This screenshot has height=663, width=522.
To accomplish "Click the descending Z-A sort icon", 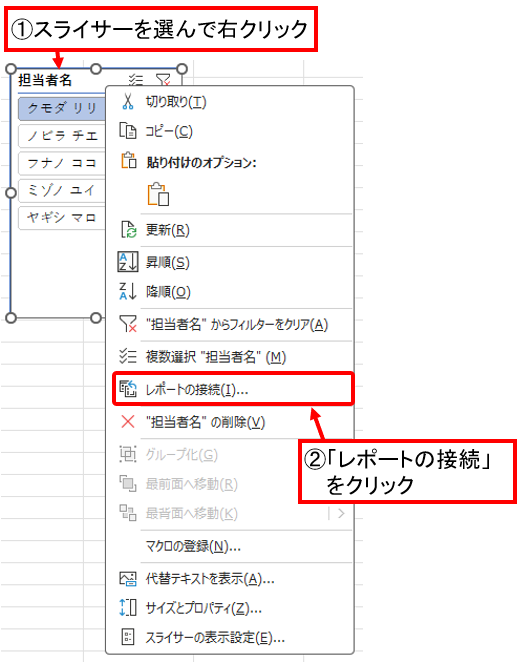I will pos(128,291).
